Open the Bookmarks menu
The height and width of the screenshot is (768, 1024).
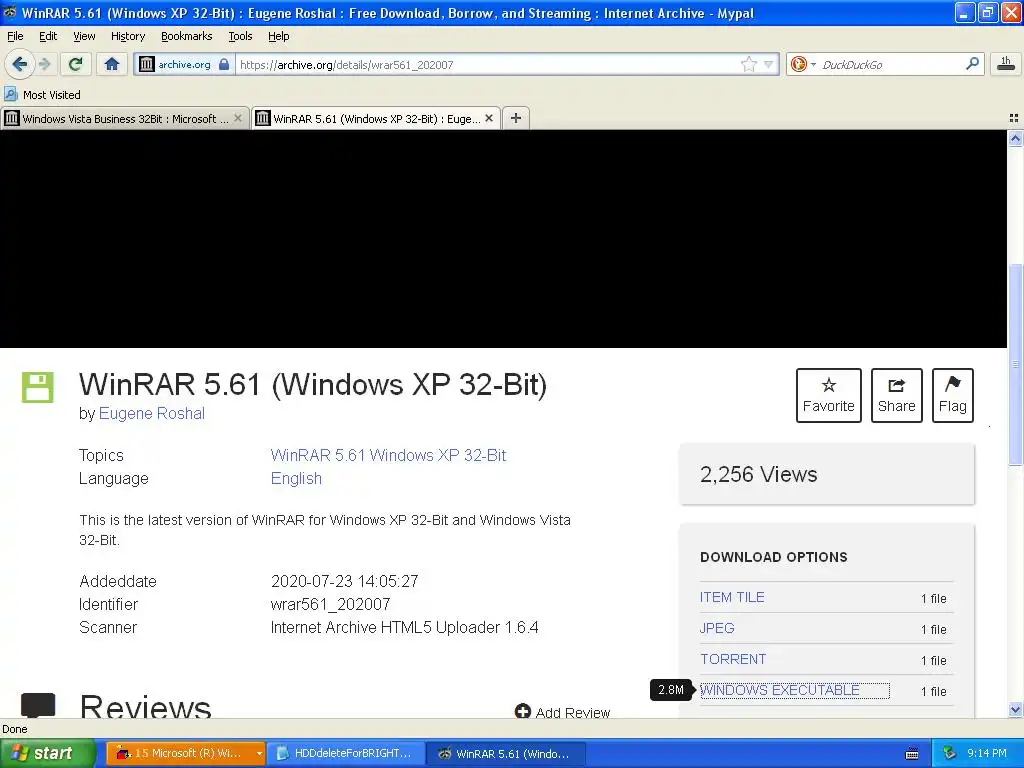coord(186,36)
